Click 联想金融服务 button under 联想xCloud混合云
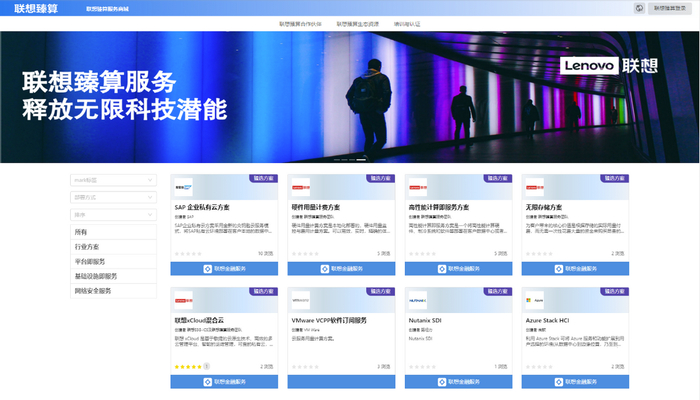Image resolution: width=700 pixels, height=400 pixels. (224, 382)
